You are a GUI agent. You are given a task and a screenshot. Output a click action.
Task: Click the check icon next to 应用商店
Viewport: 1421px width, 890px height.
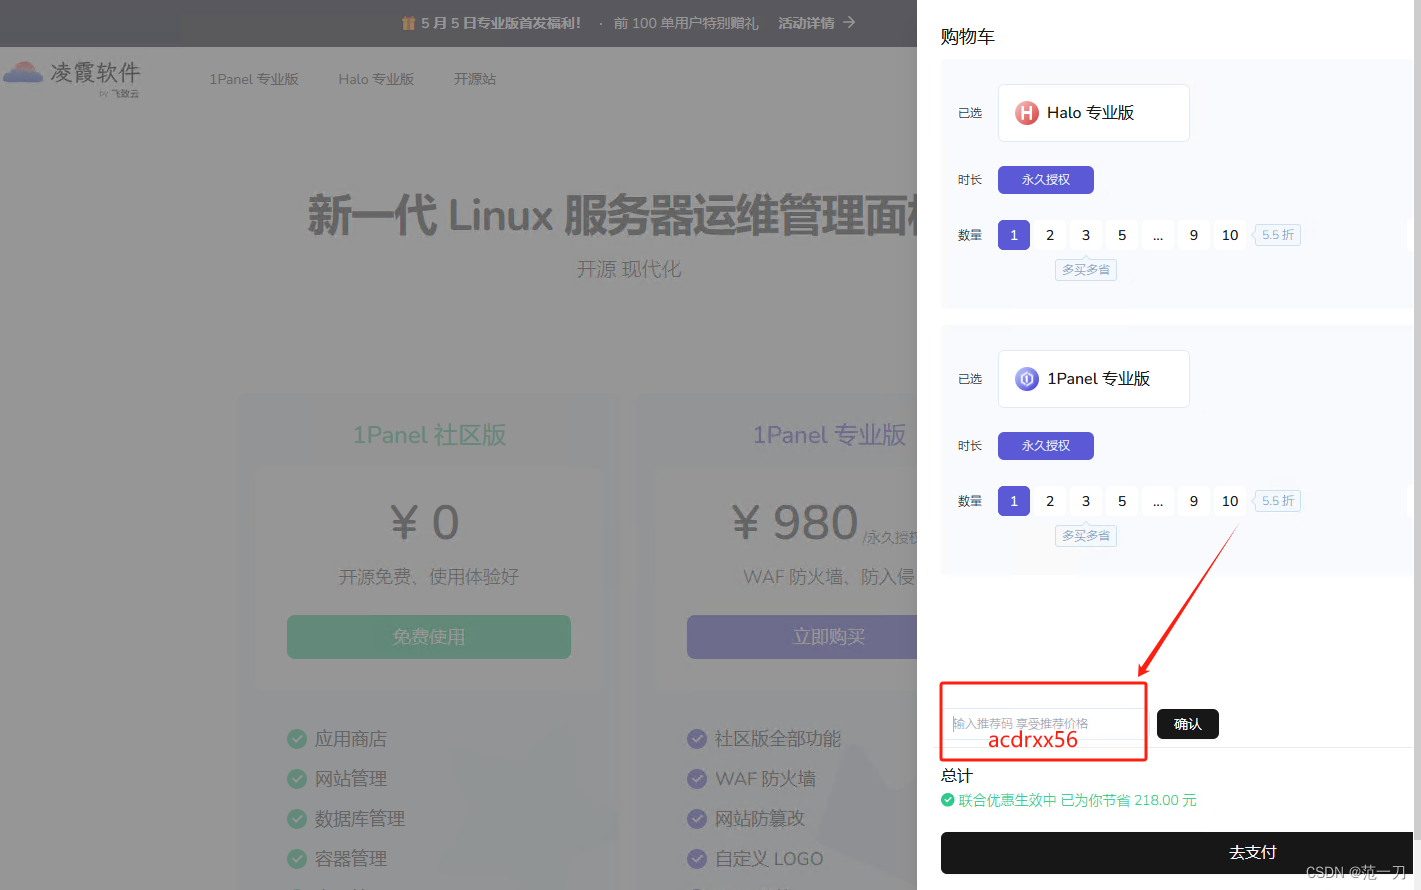coord(297,739)
